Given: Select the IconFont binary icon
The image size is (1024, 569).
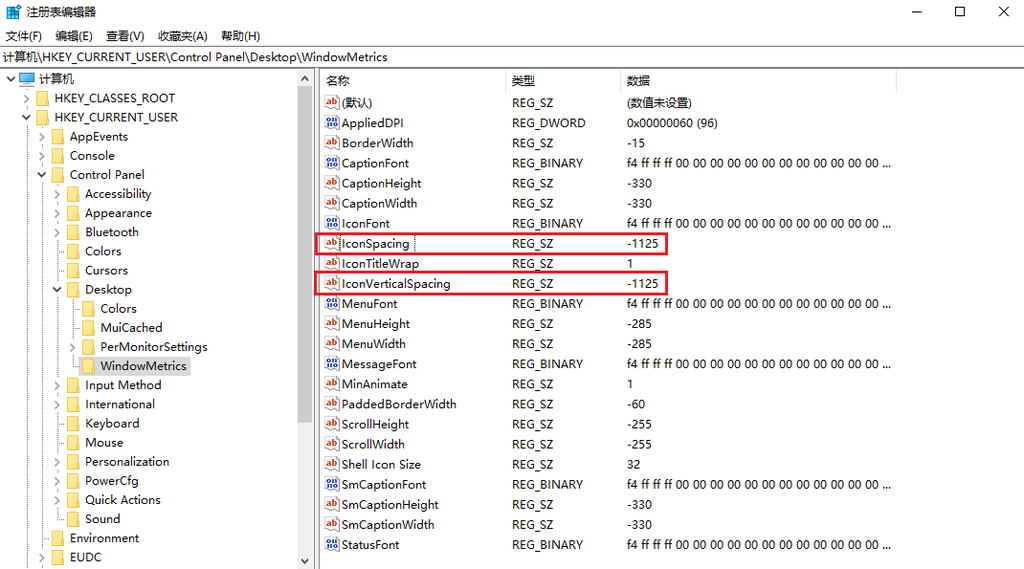Looking at the screenshot, I should pyautogui.click(x=332, y=223).
